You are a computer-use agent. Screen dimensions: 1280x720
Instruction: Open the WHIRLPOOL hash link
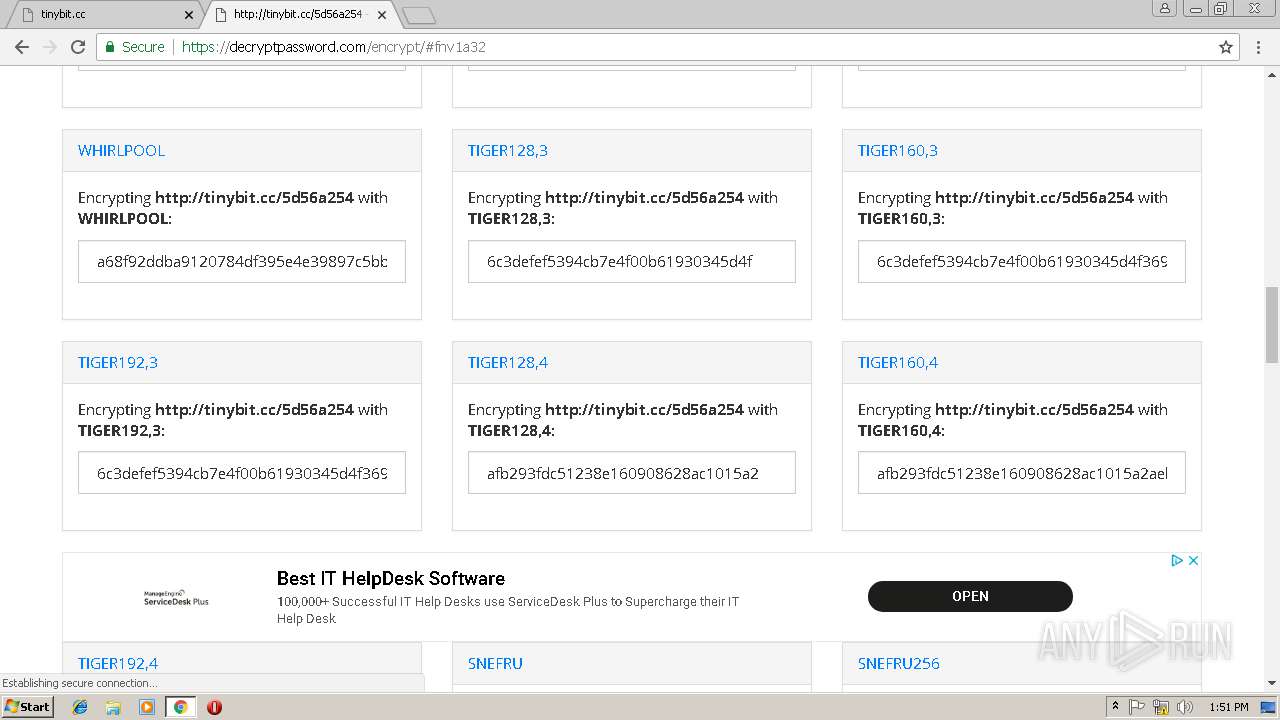121,151
